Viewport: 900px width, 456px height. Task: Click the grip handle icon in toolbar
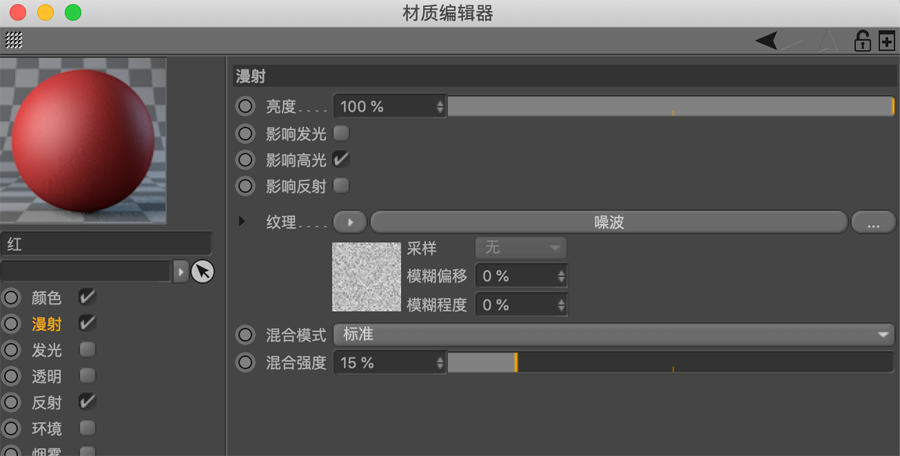point(14,40)
